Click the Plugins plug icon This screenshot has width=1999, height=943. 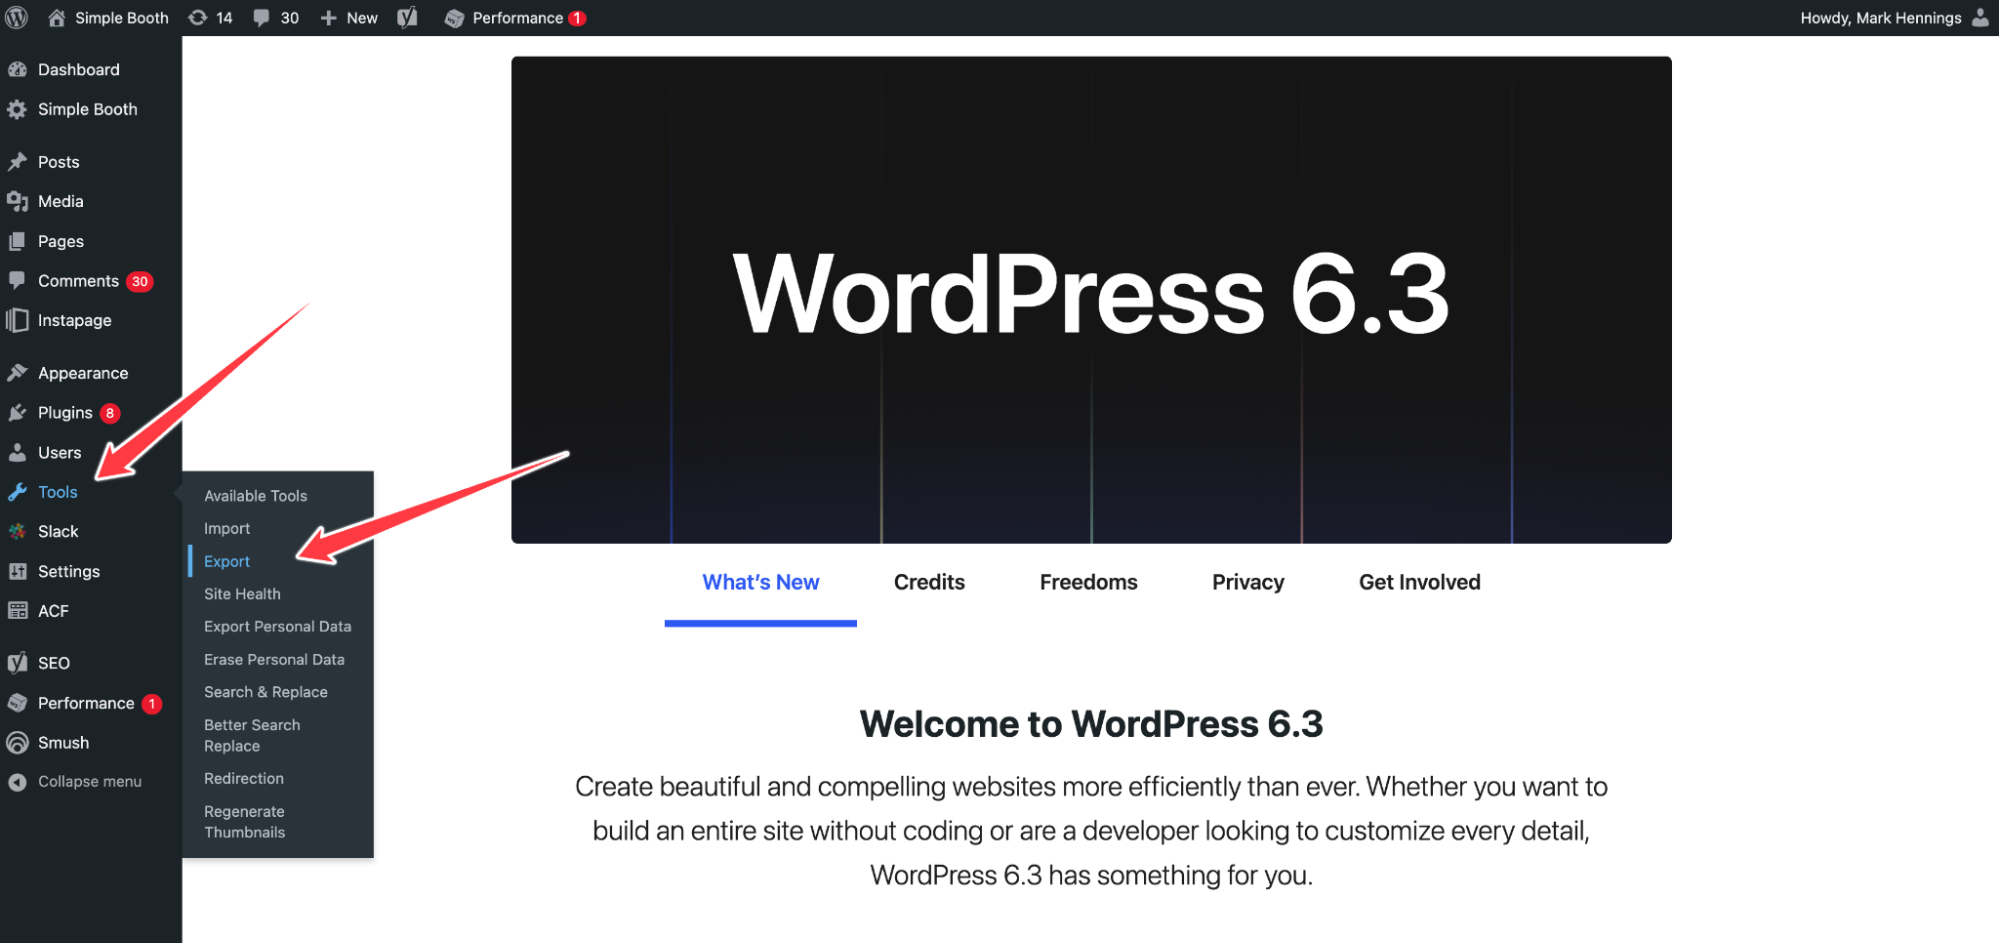17,413
